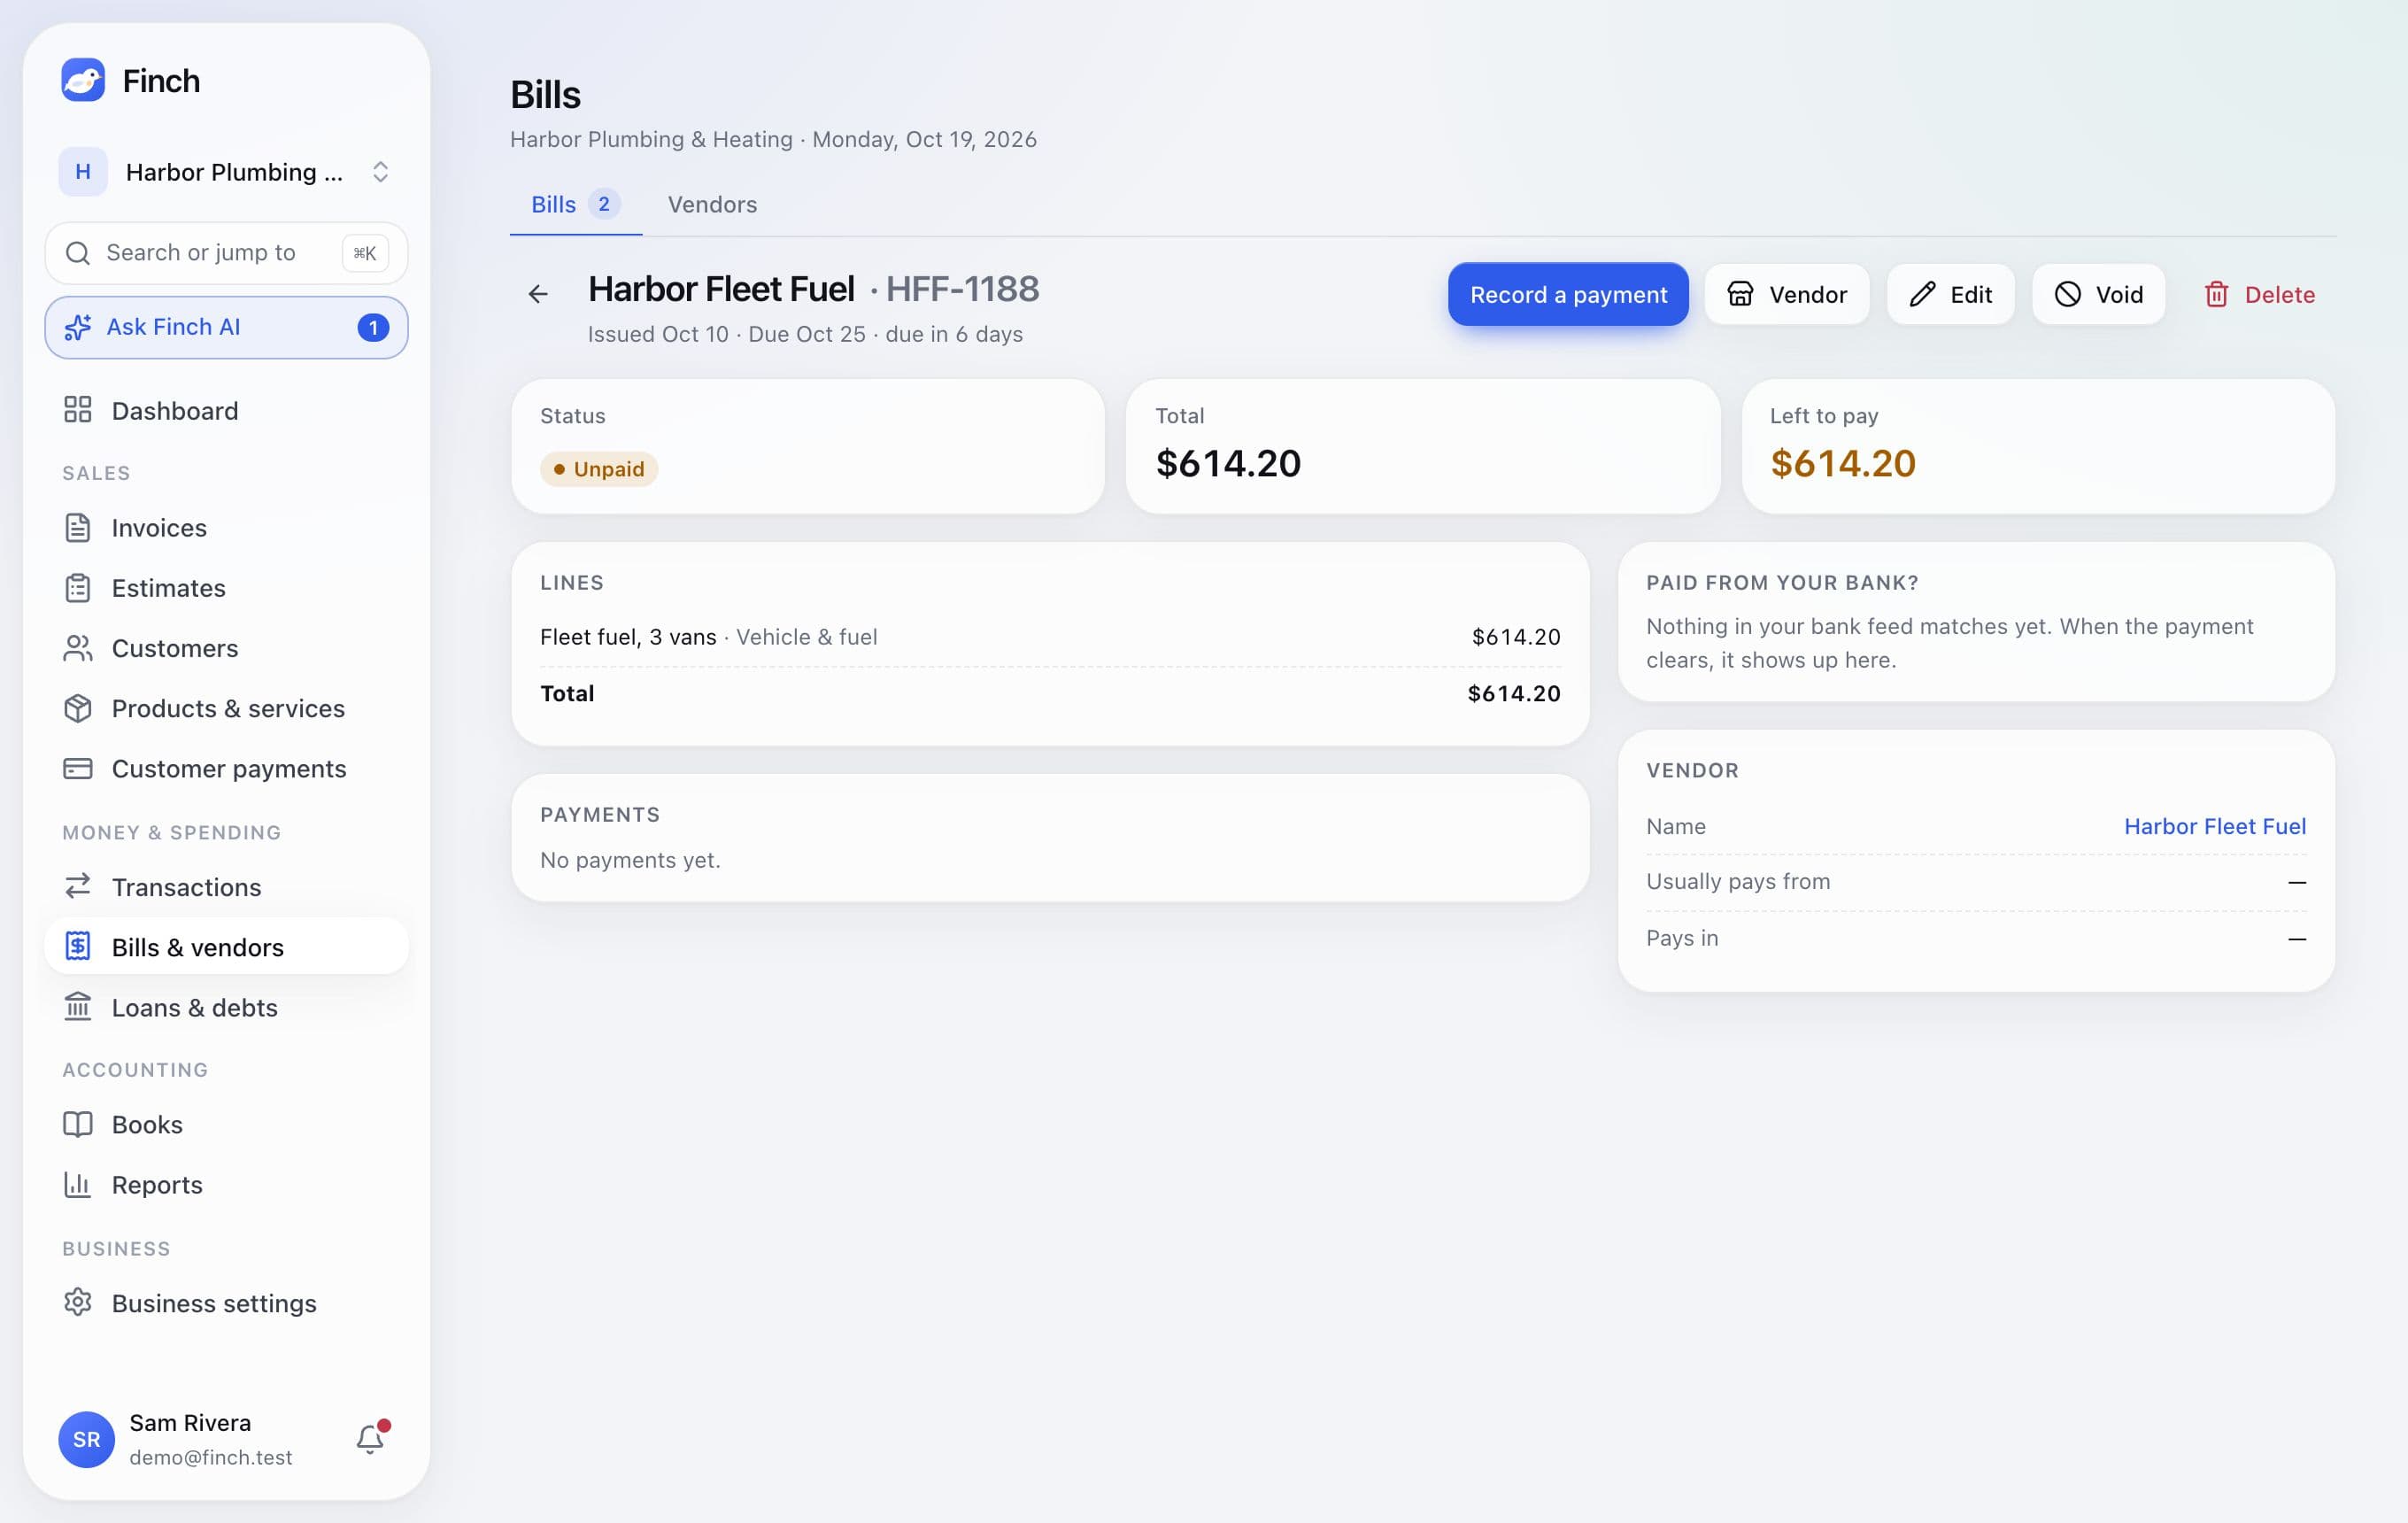Screen dimensions: 2408x1523
Task: Click the Dashboard grid icon
Action: [x=78, y=410]
